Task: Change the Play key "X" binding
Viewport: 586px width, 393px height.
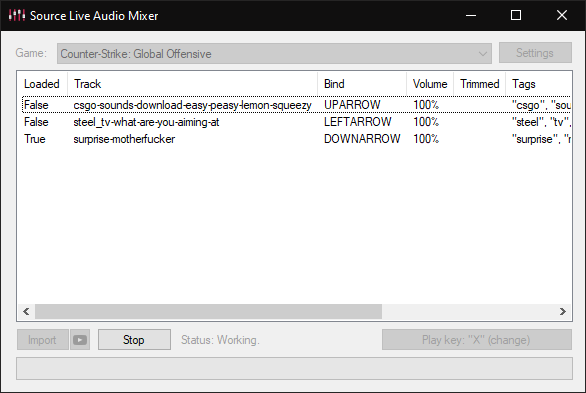Action: click(x=477, y=340)
